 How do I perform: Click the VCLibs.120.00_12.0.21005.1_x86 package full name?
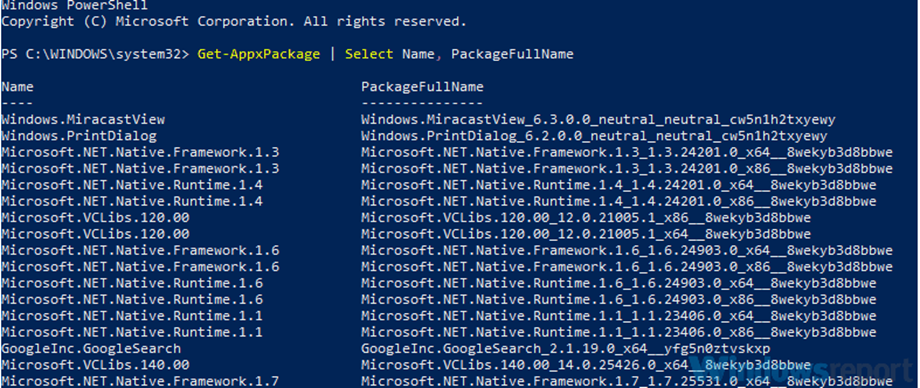(586, 218)
